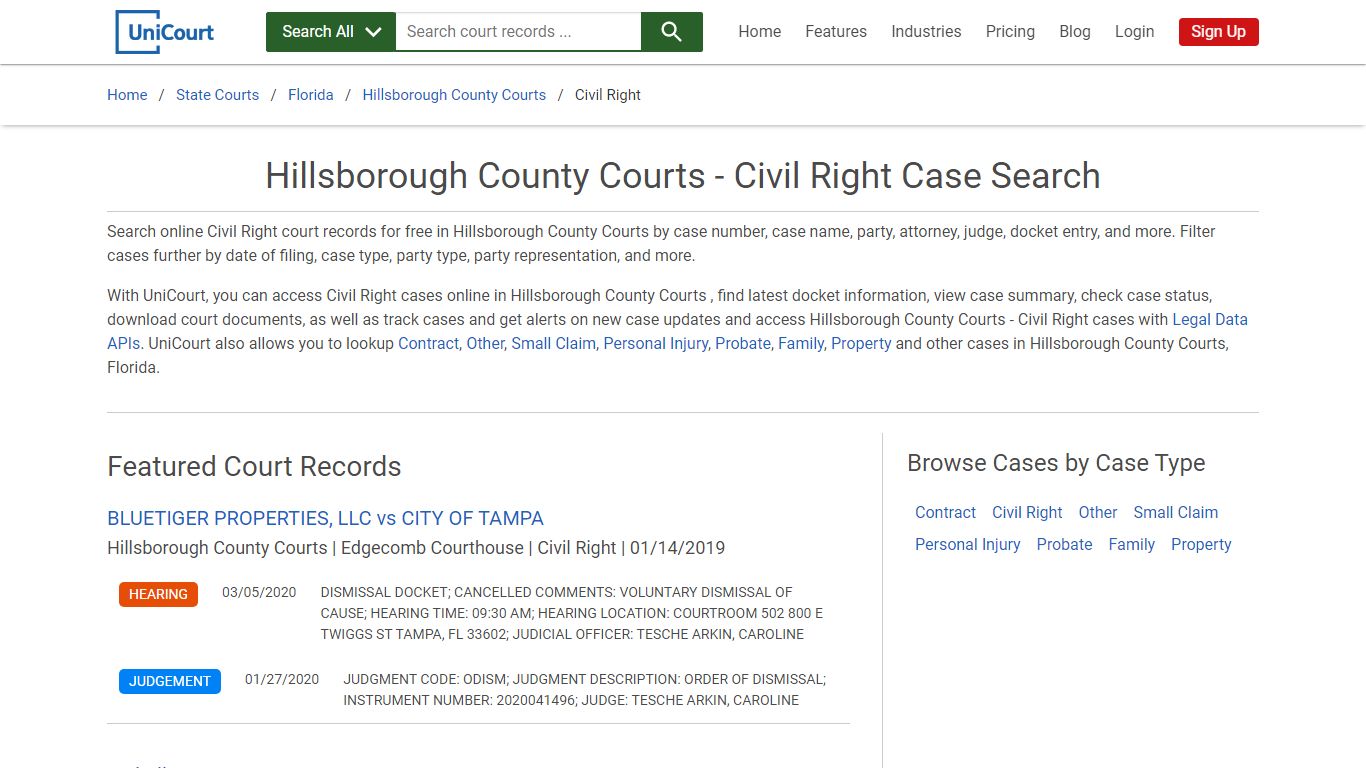Visit the Blog page

[1075, 32]
